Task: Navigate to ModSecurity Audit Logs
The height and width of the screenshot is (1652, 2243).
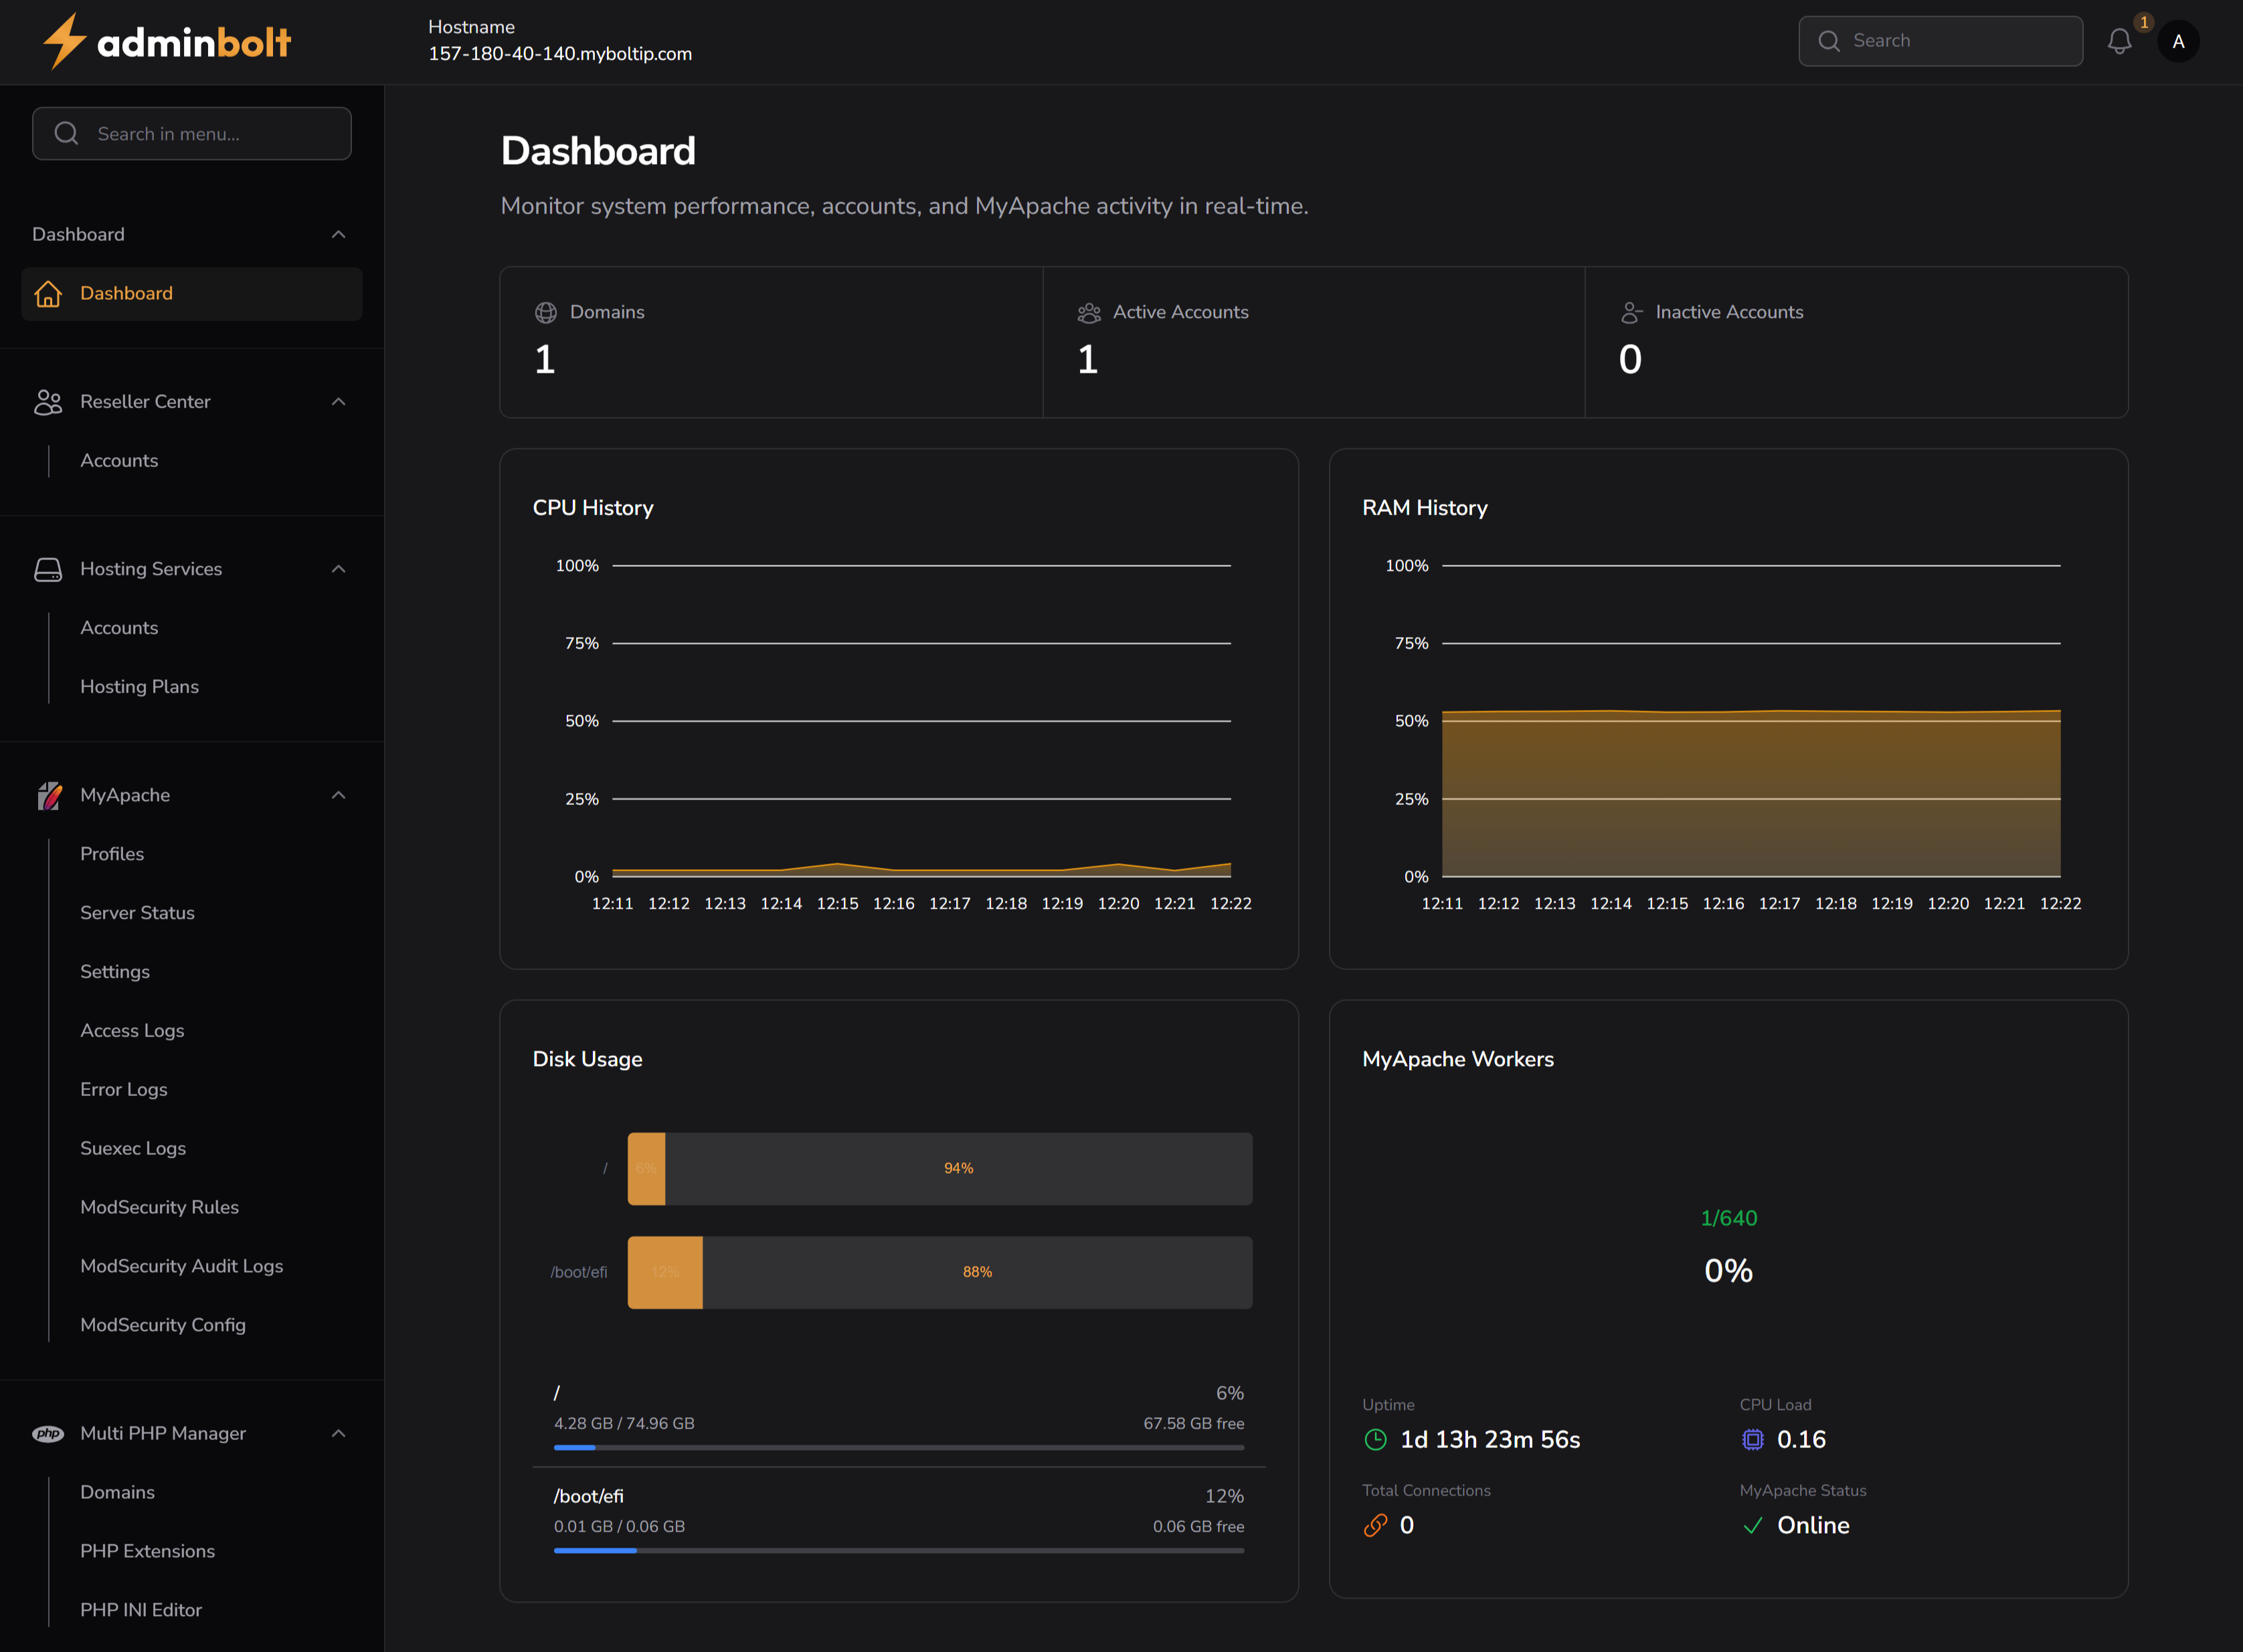Action: pos(181,1265)
